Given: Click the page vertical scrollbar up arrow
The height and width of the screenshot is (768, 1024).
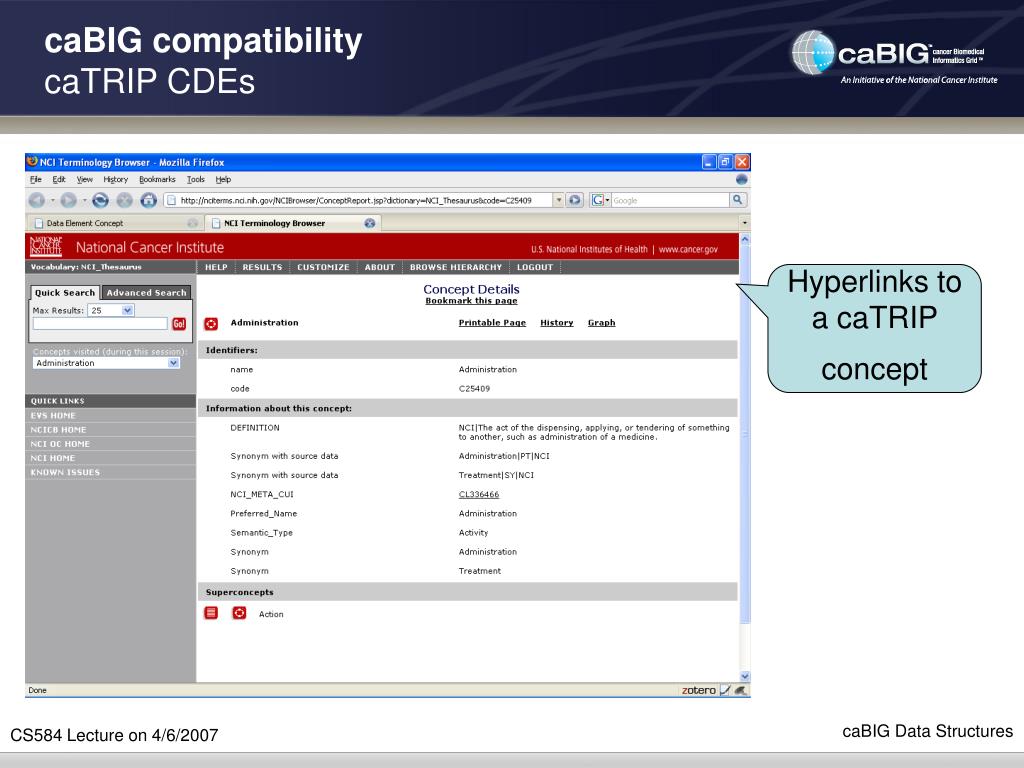Looking at the screenshot, I should point(744,240).
